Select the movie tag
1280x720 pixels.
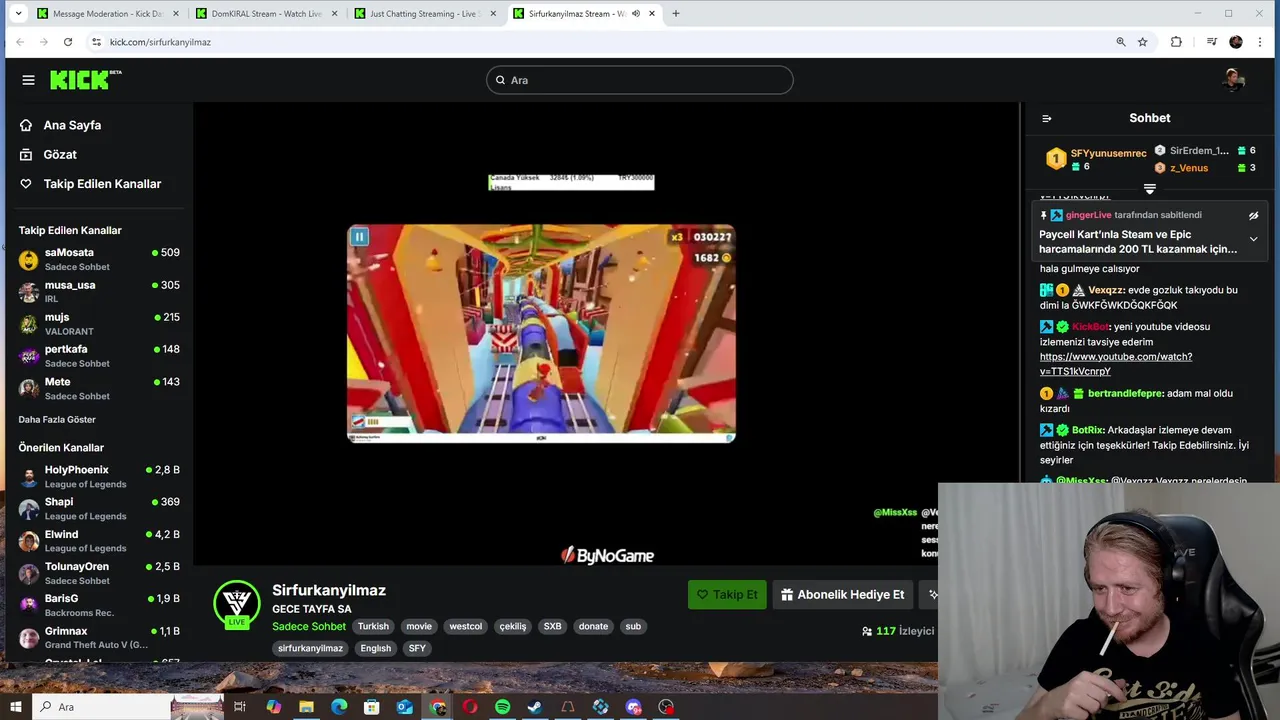coord(419,626)
